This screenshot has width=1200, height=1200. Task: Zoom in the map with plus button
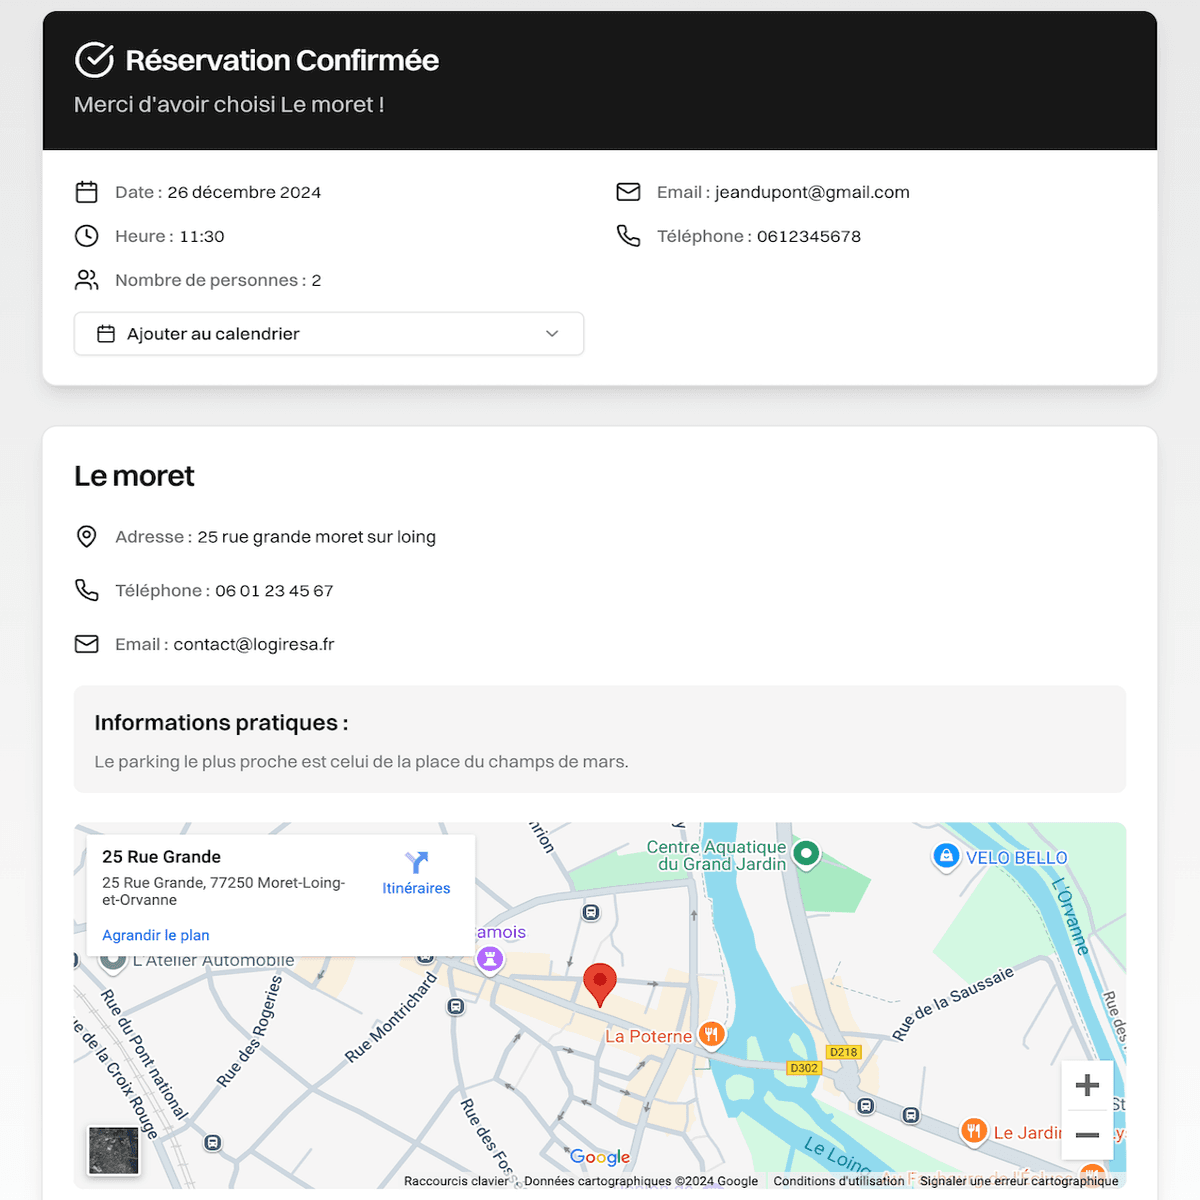tap(1087, 1086)
